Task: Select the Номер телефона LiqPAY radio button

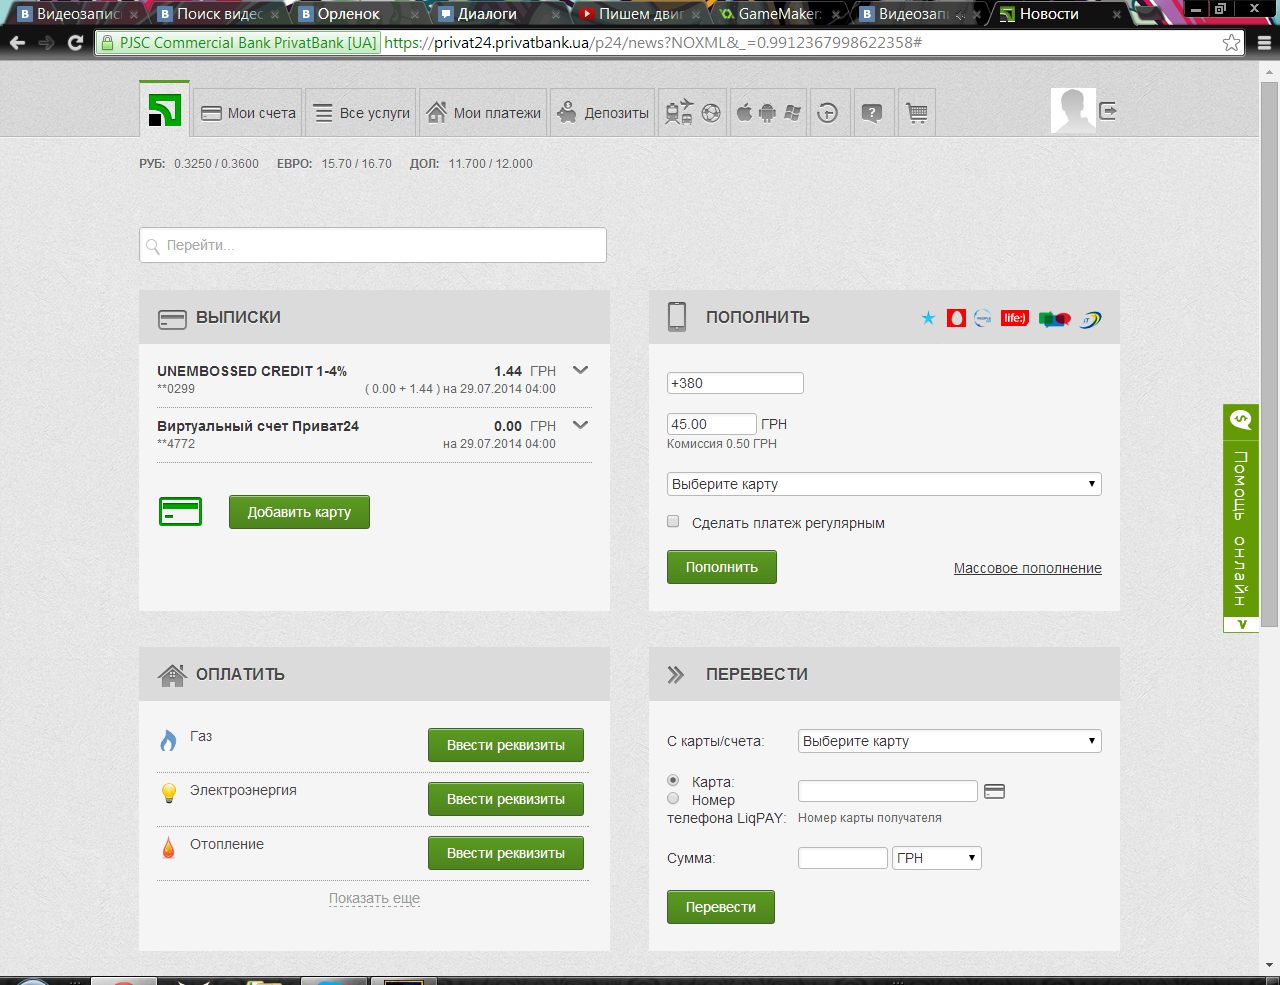Action: pyautogui.click(x=673, y=798)
